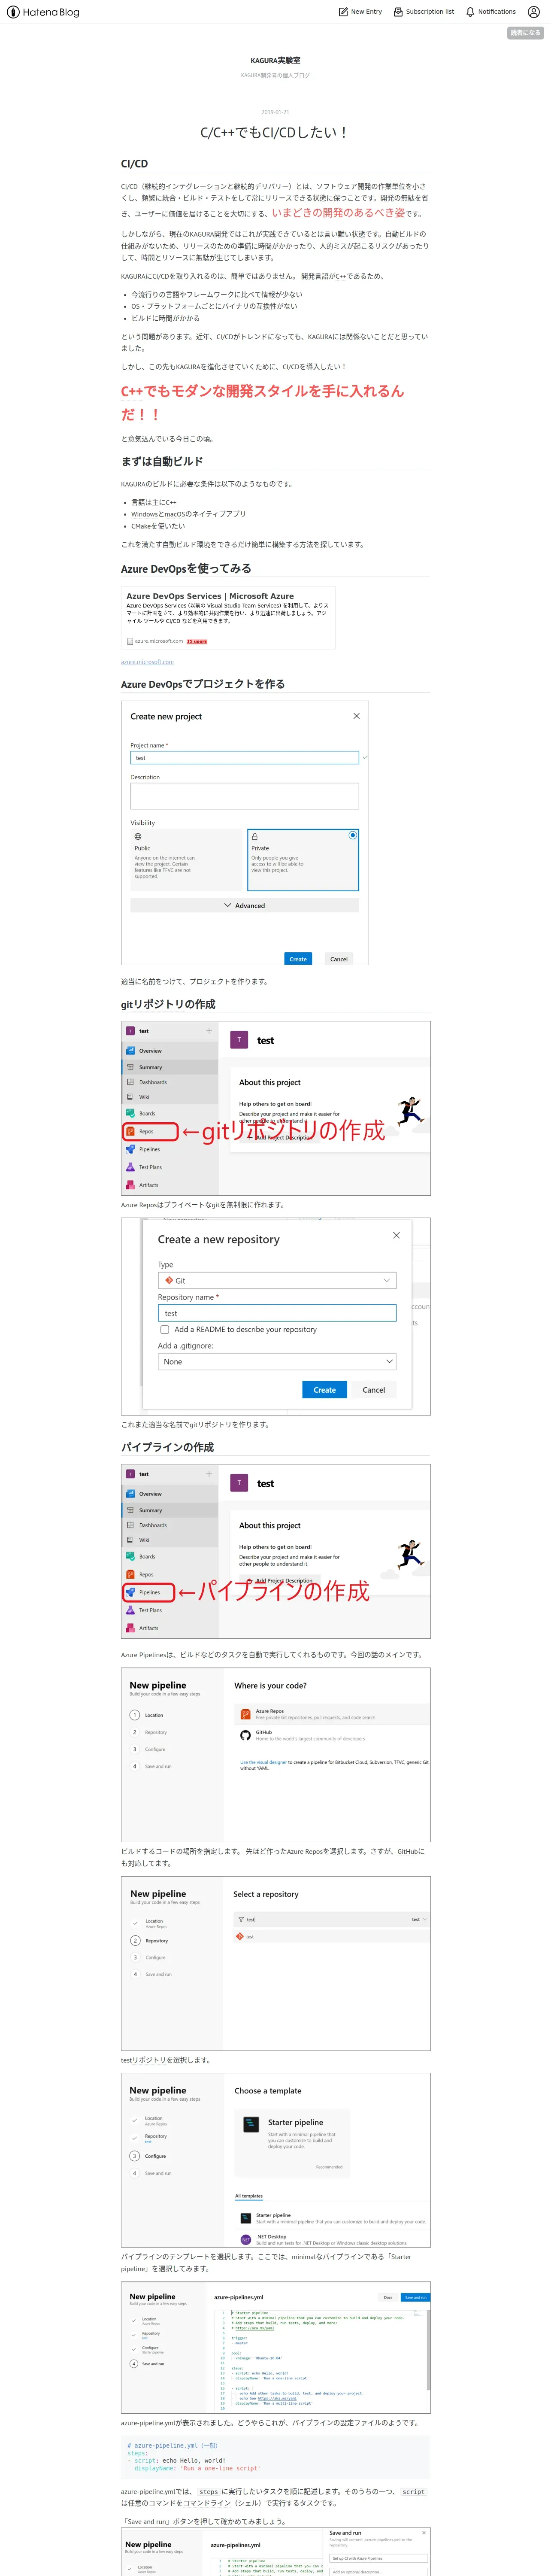Open Subscription list in the header
551x2576 pixels.
pos(423,12)
